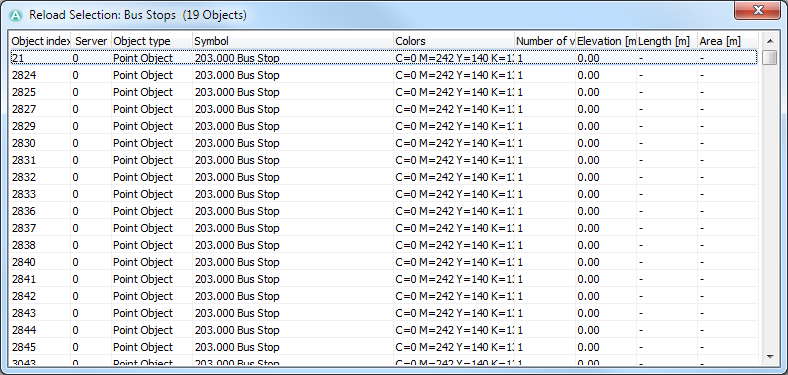
Task: Sort by Symbol column header
Action: coord(293,41)
